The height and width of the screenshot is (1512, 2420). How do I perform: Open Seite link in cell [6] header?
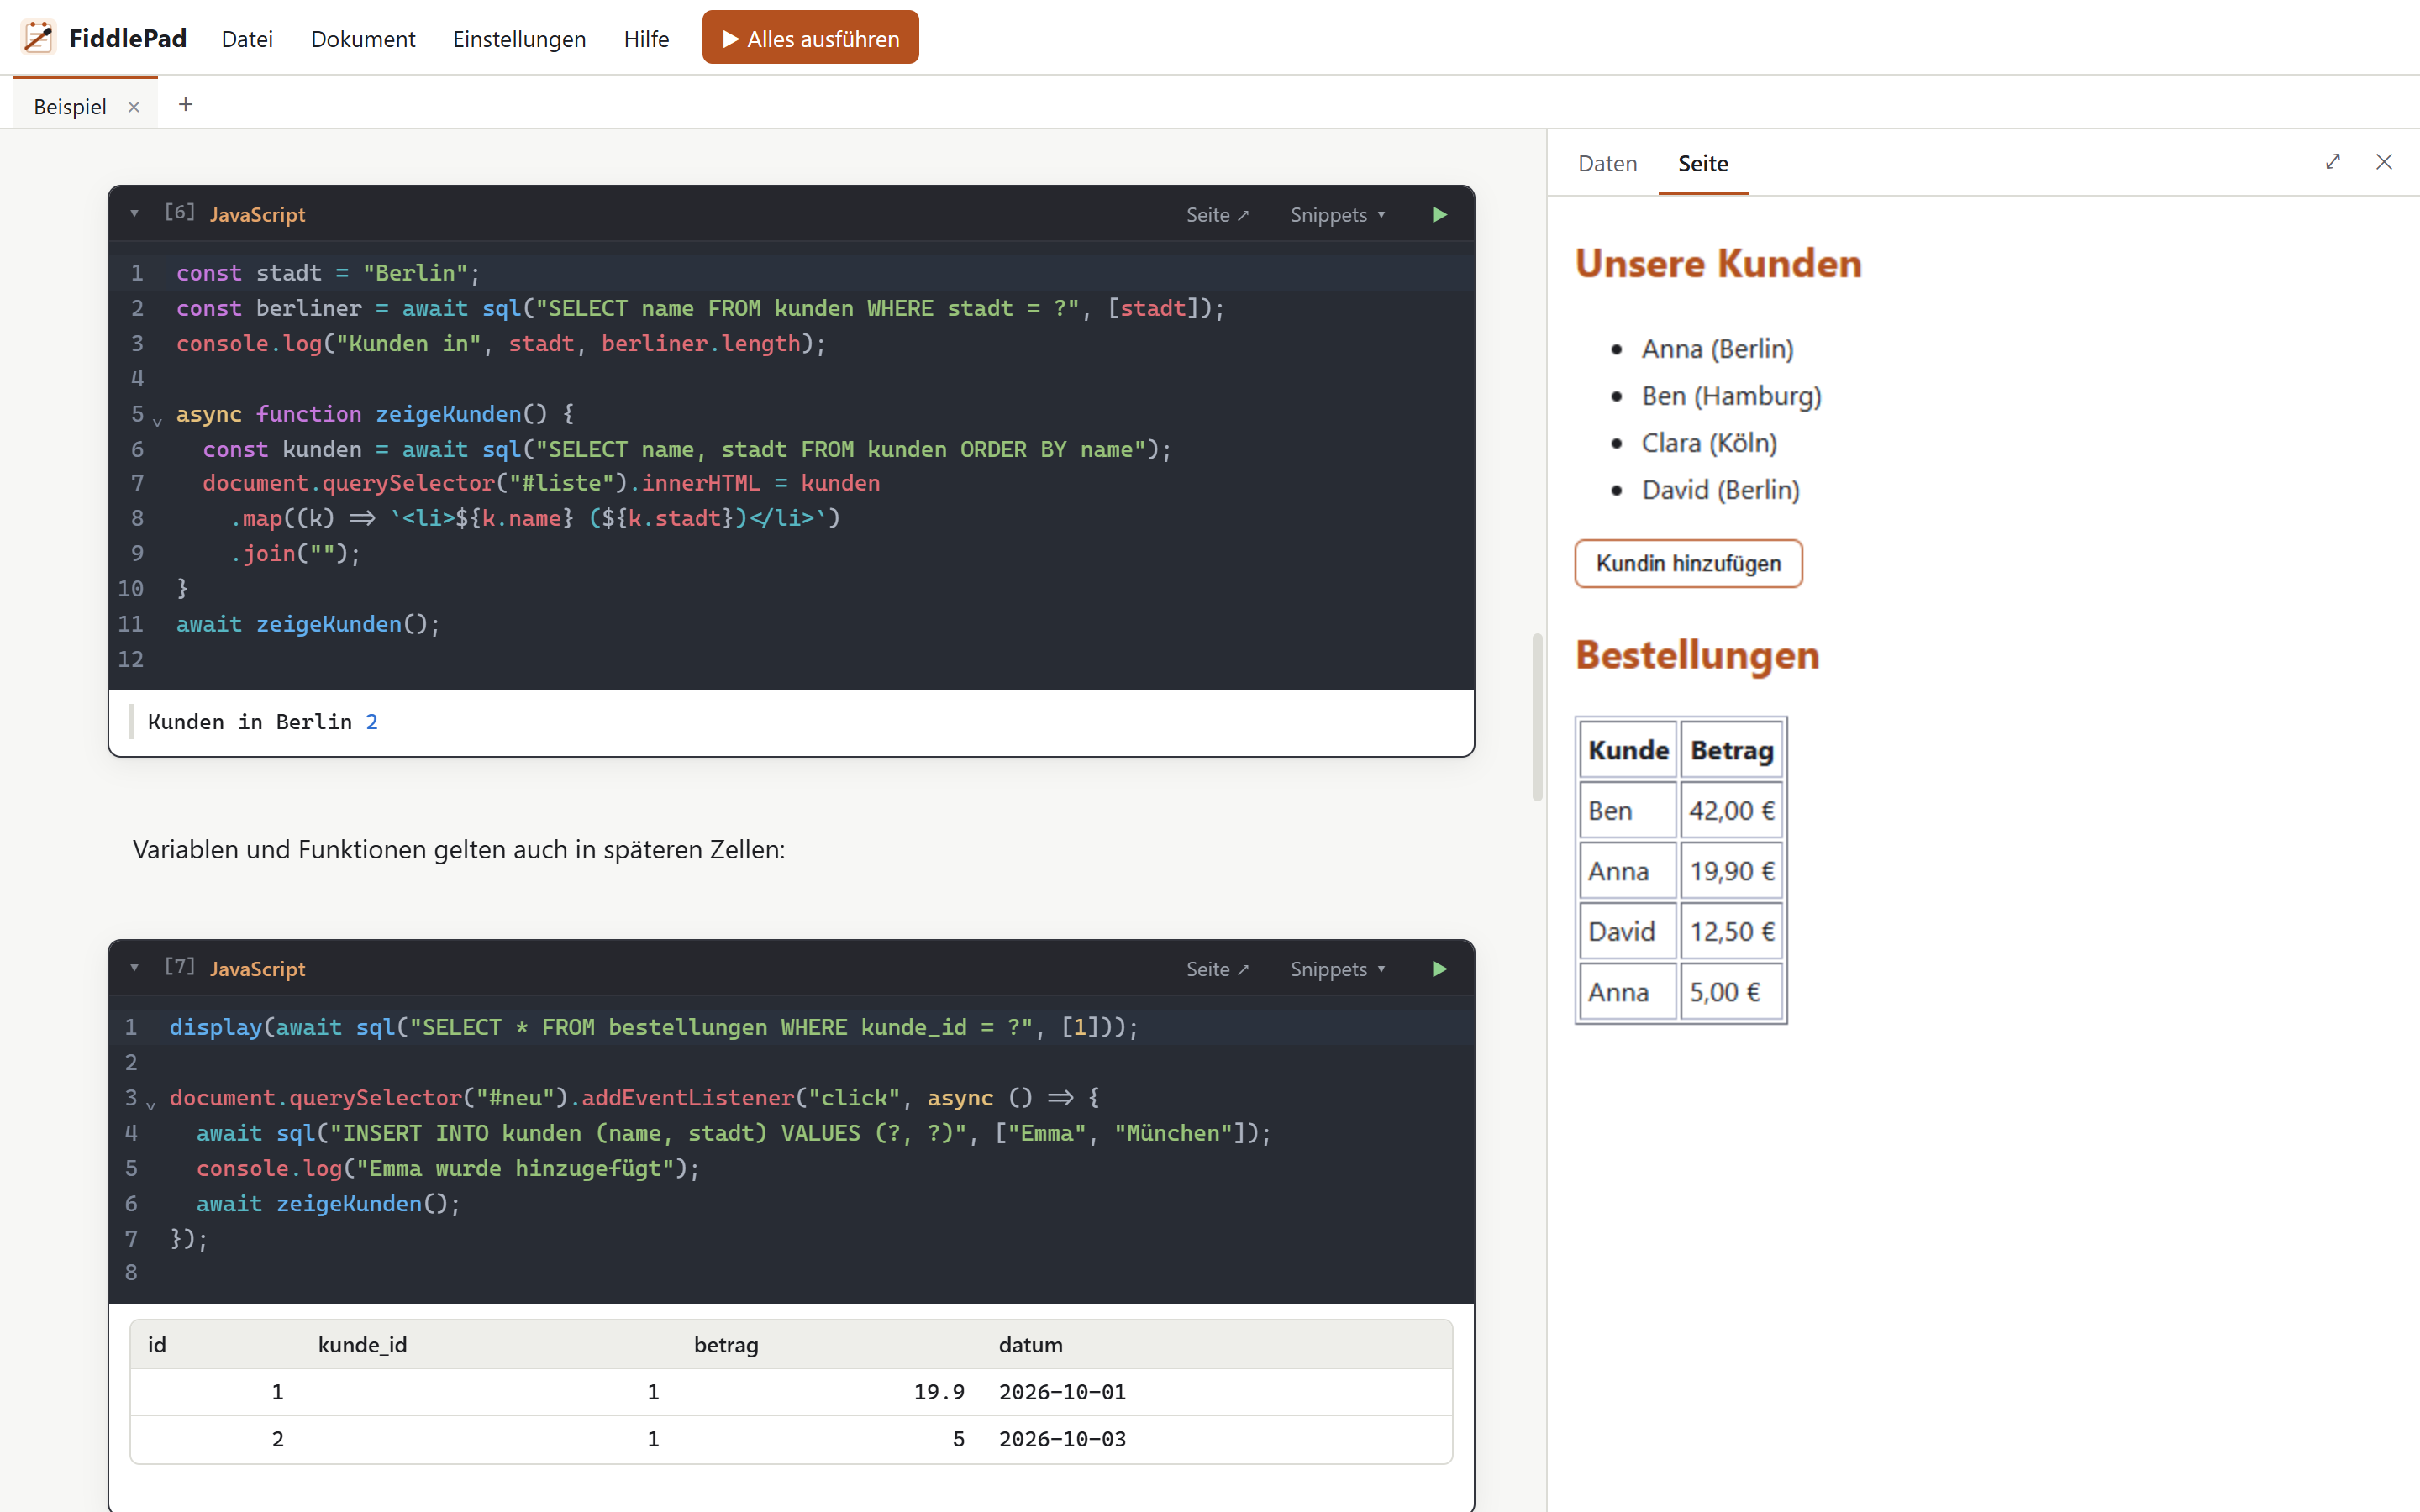(x=1217, y=215)
